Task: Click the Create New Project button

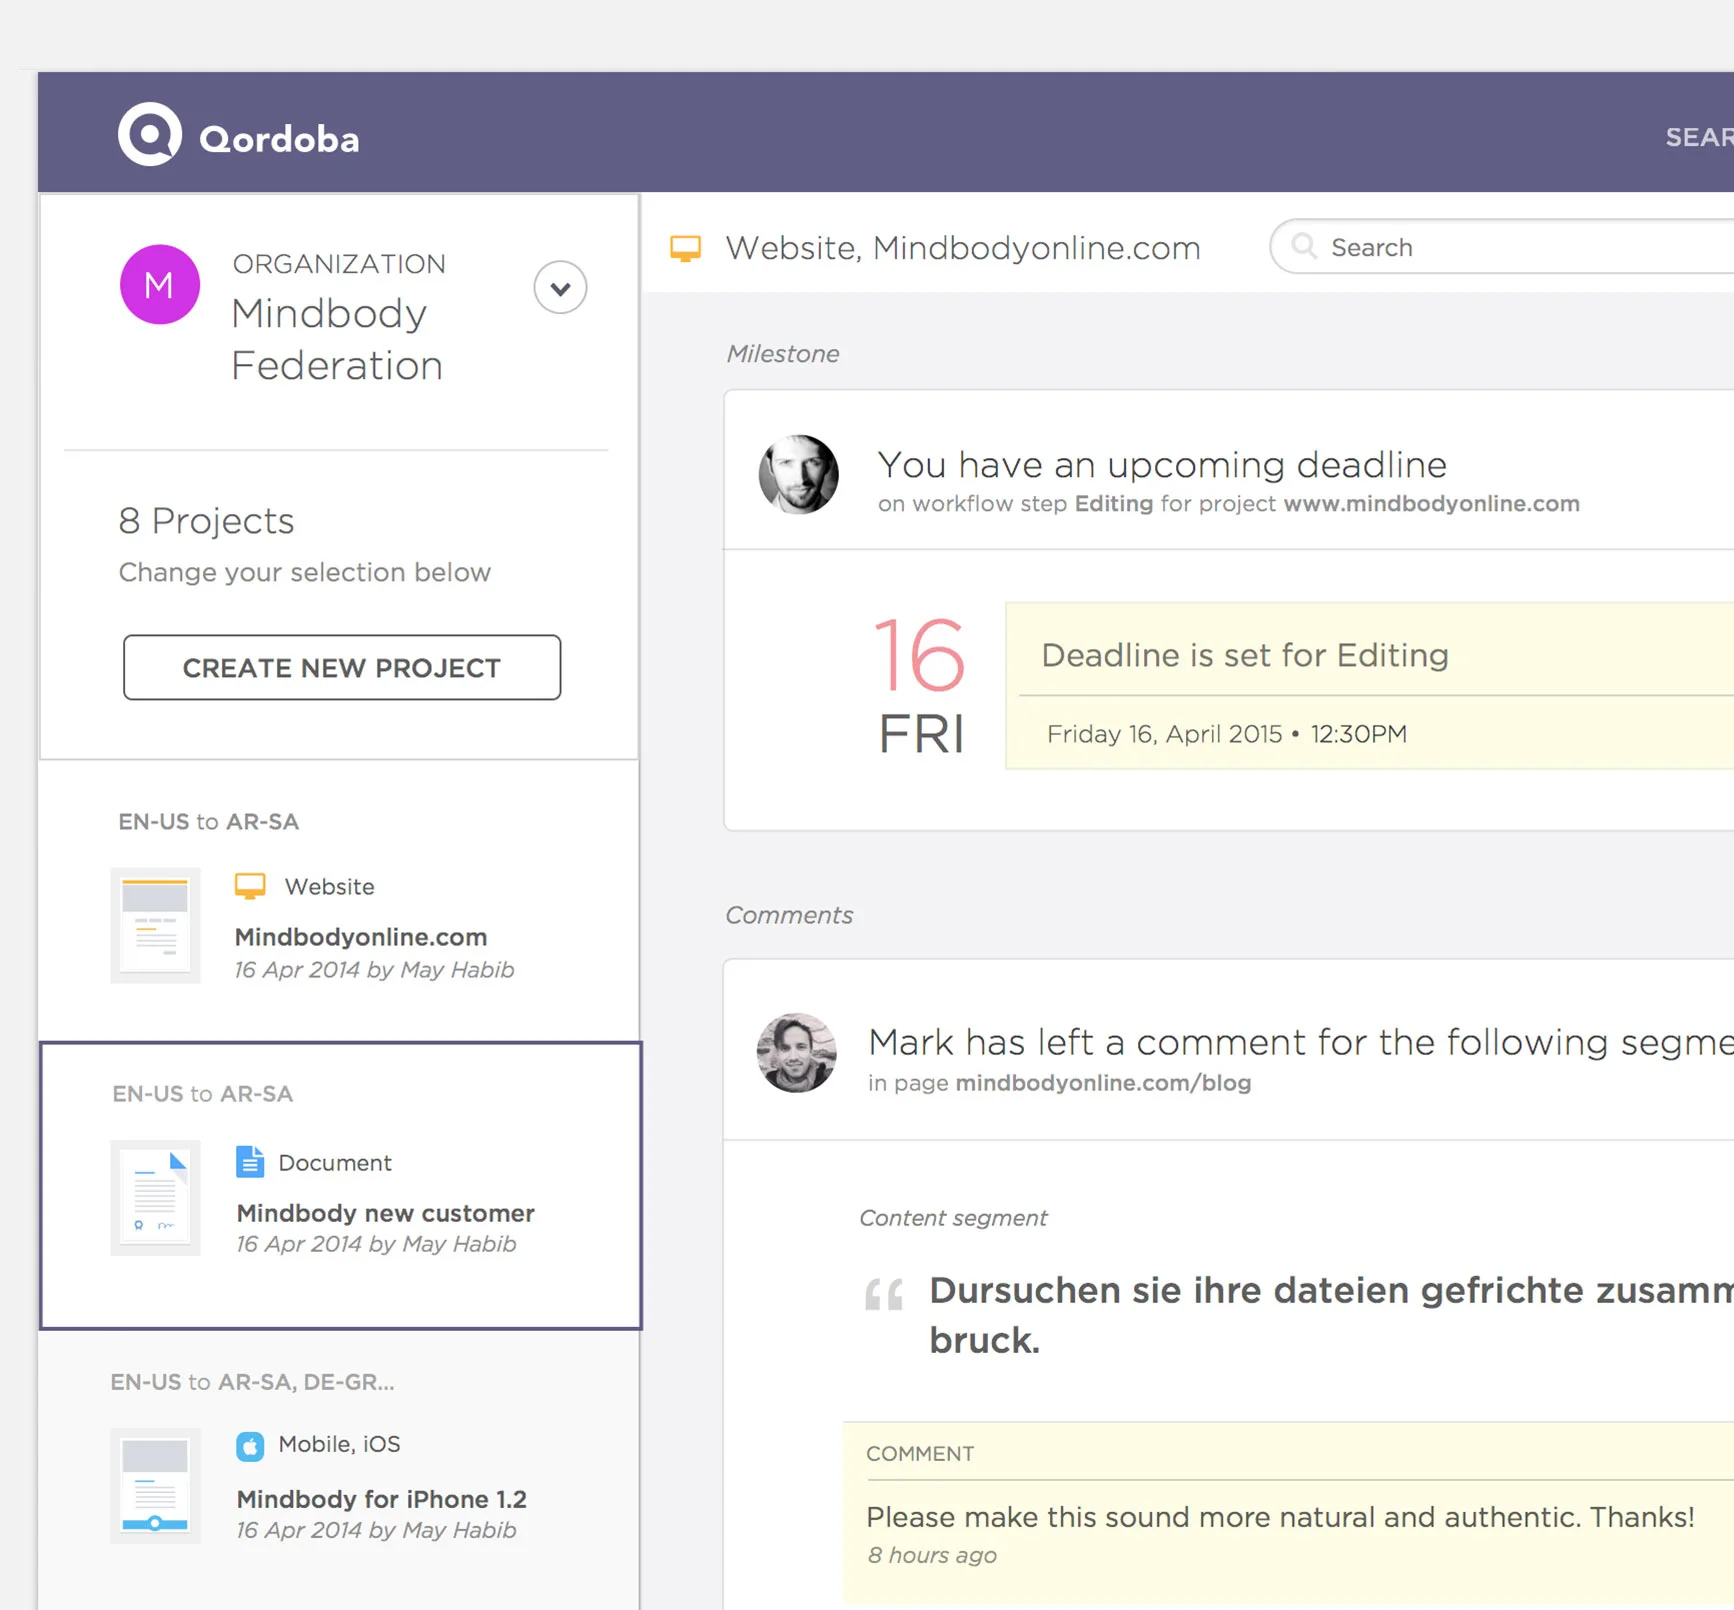Action: (342, 667)
